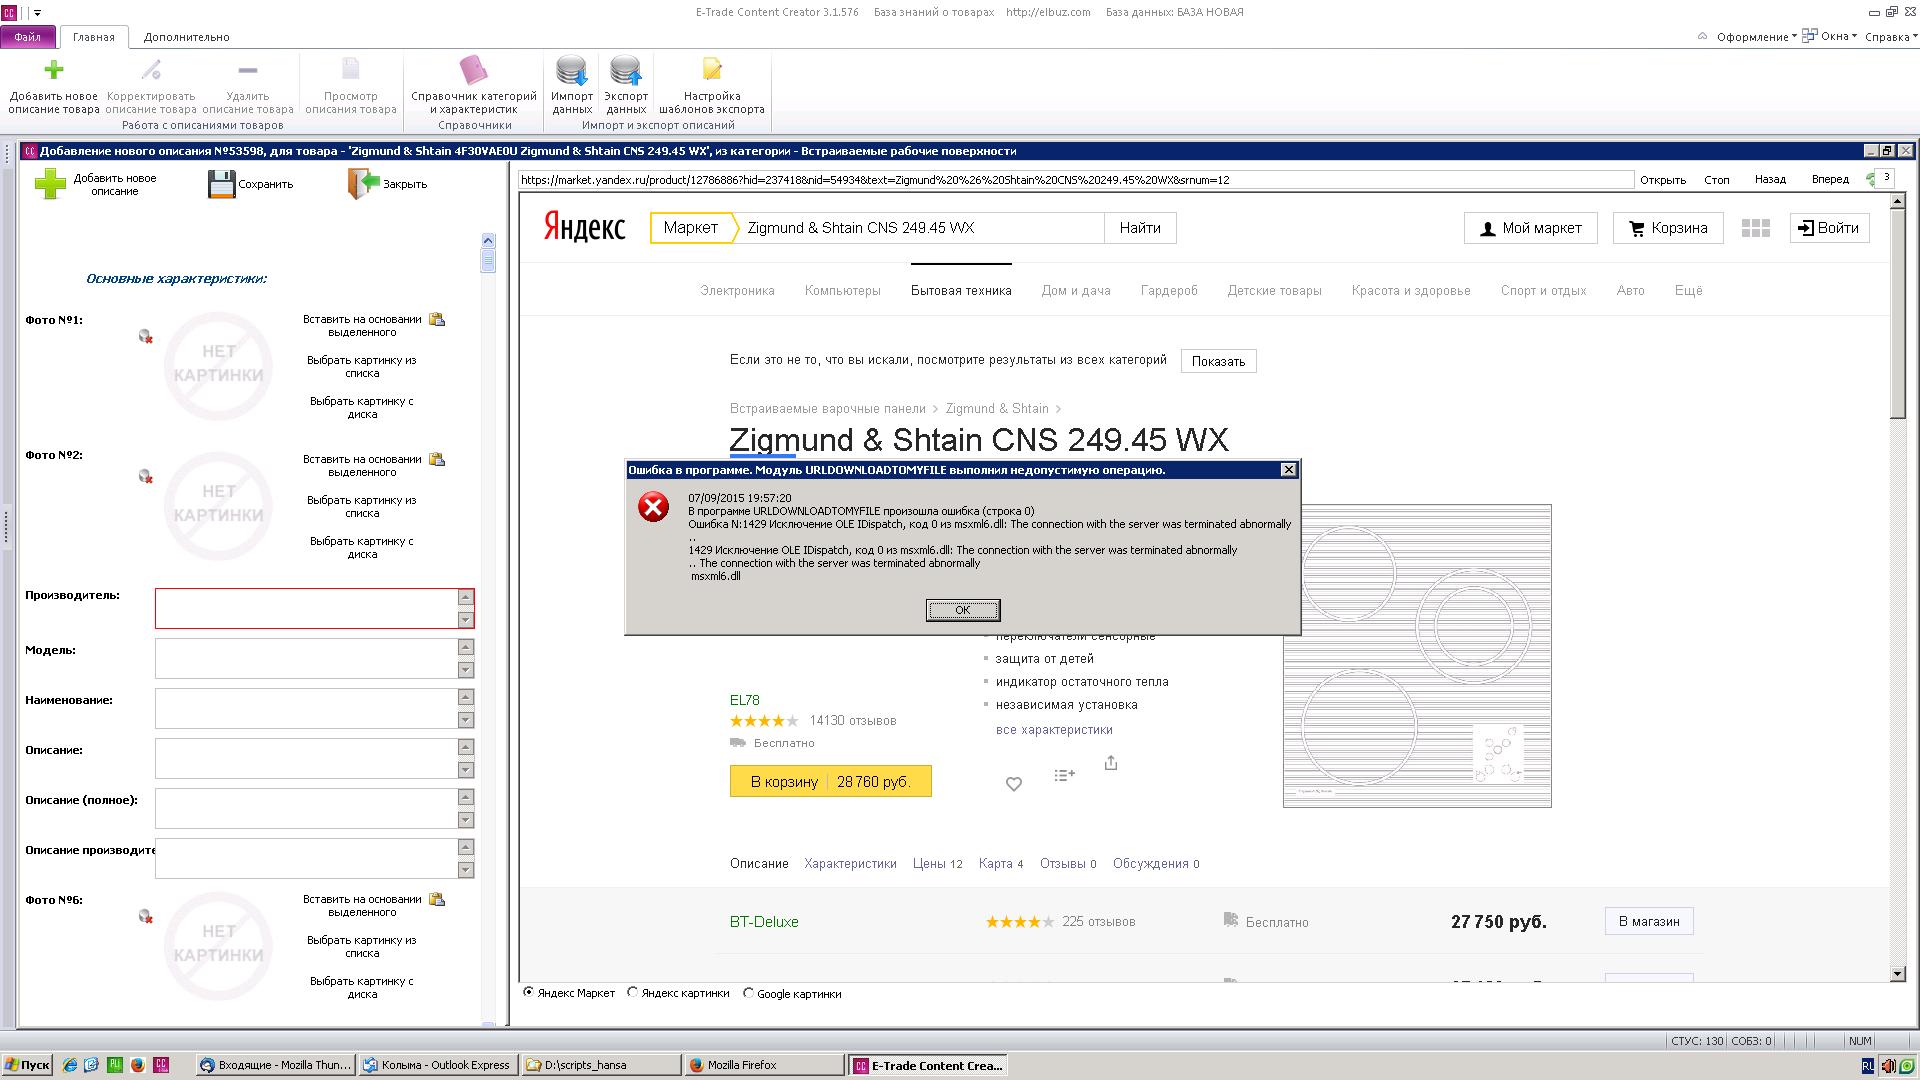Click the product image thumbnail of cooktop

[x=1417, y=656]
